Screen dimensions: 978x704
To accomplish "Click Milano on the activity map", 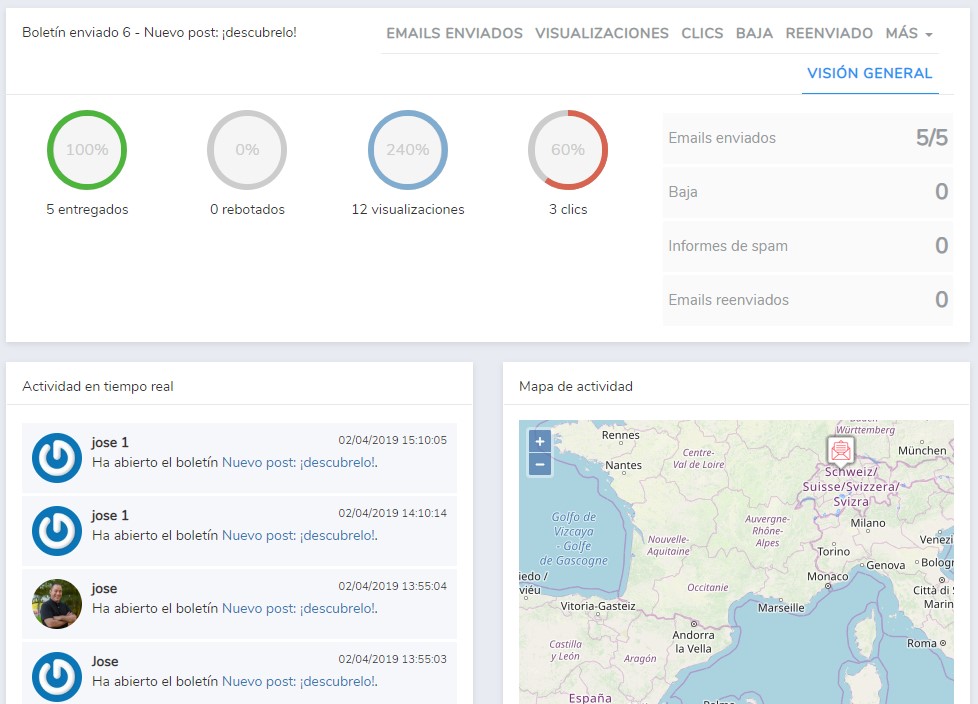I will point(868,523).
